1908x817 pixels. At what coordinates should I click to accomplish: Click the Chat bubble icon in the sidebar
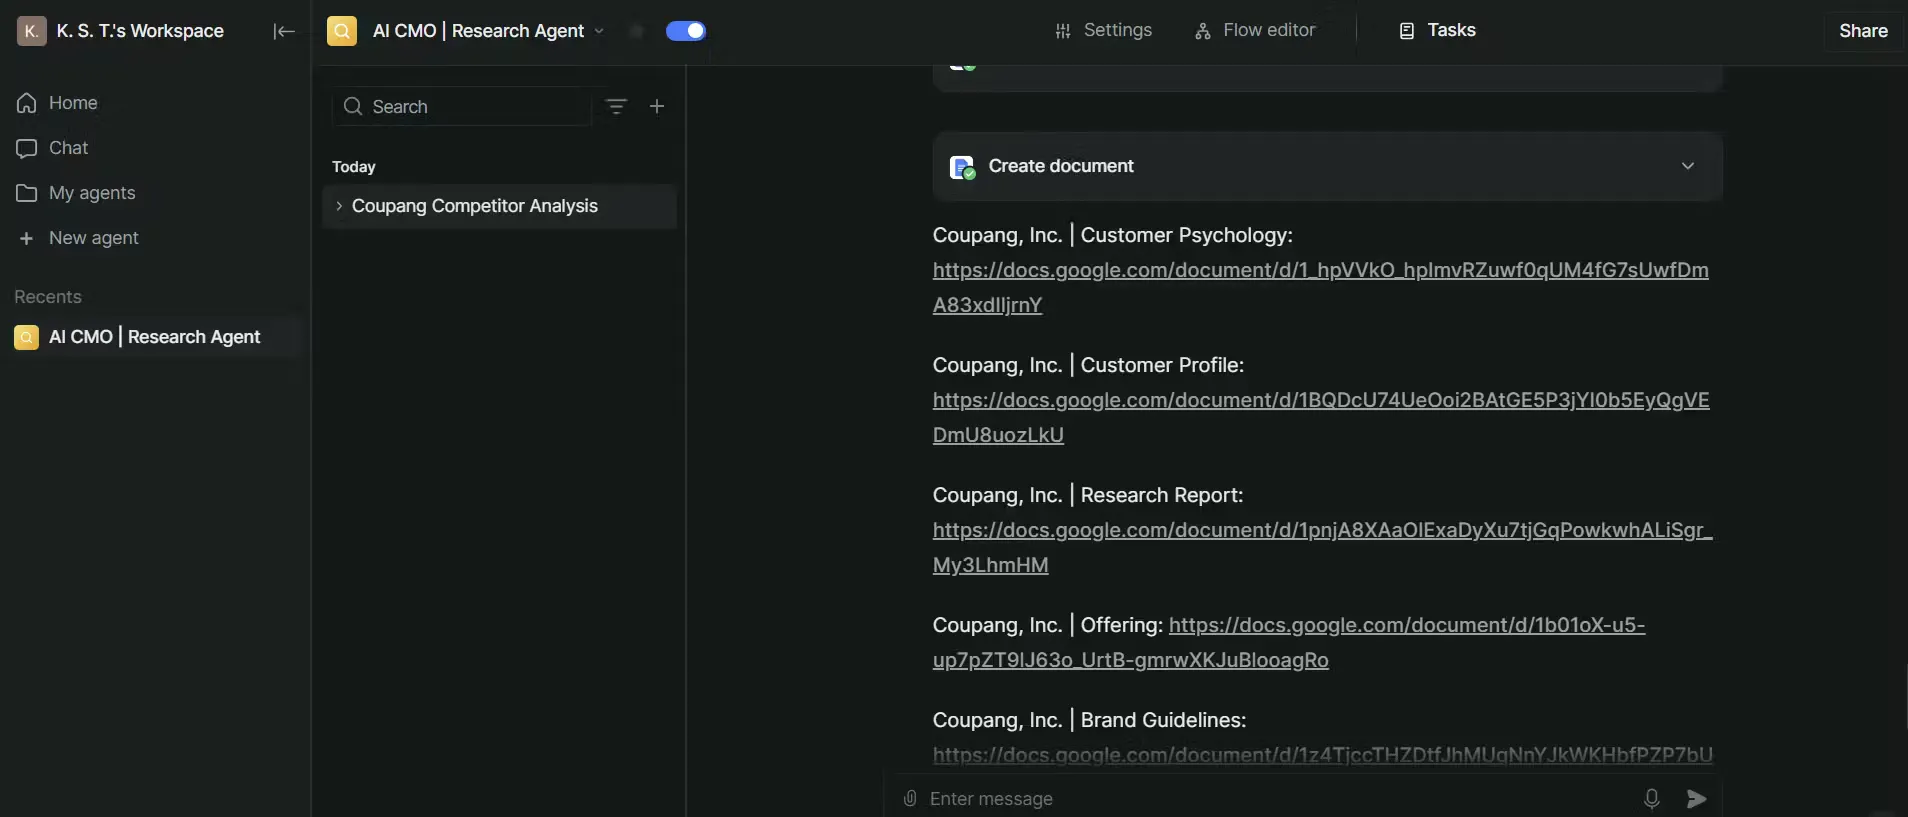click(x=27, y=148)
